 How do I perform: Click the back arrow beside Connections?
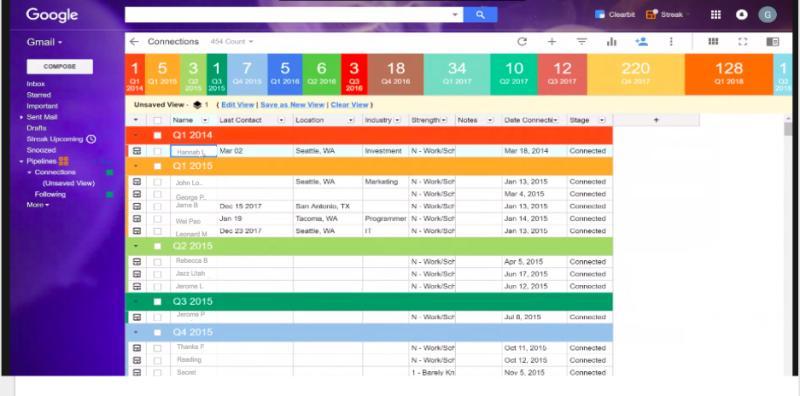tap(134, 42)
